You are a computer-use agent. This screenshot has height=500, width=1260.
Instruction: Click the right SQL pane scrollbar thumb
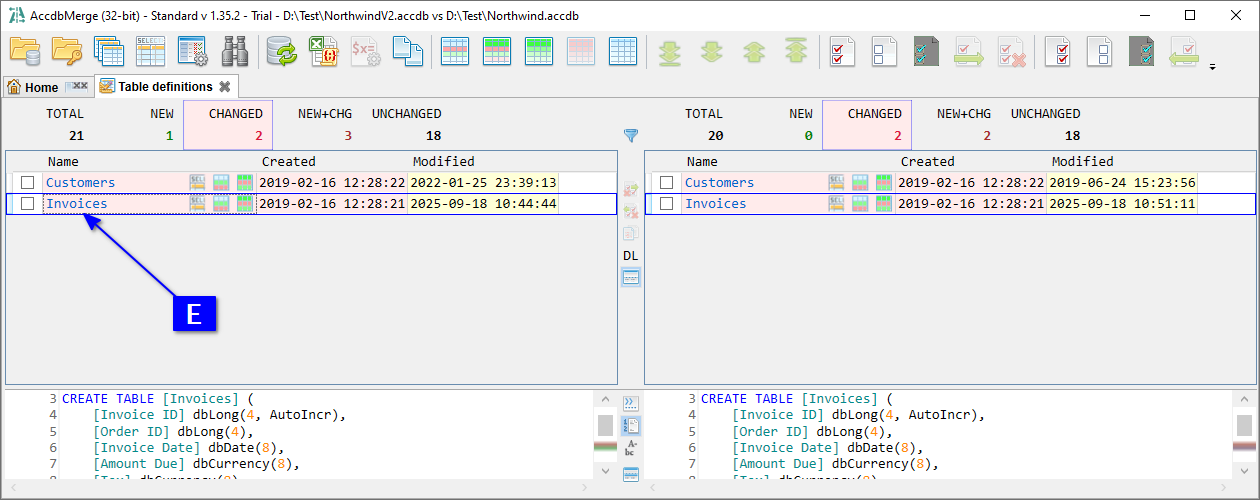(x=1244, y=423)
